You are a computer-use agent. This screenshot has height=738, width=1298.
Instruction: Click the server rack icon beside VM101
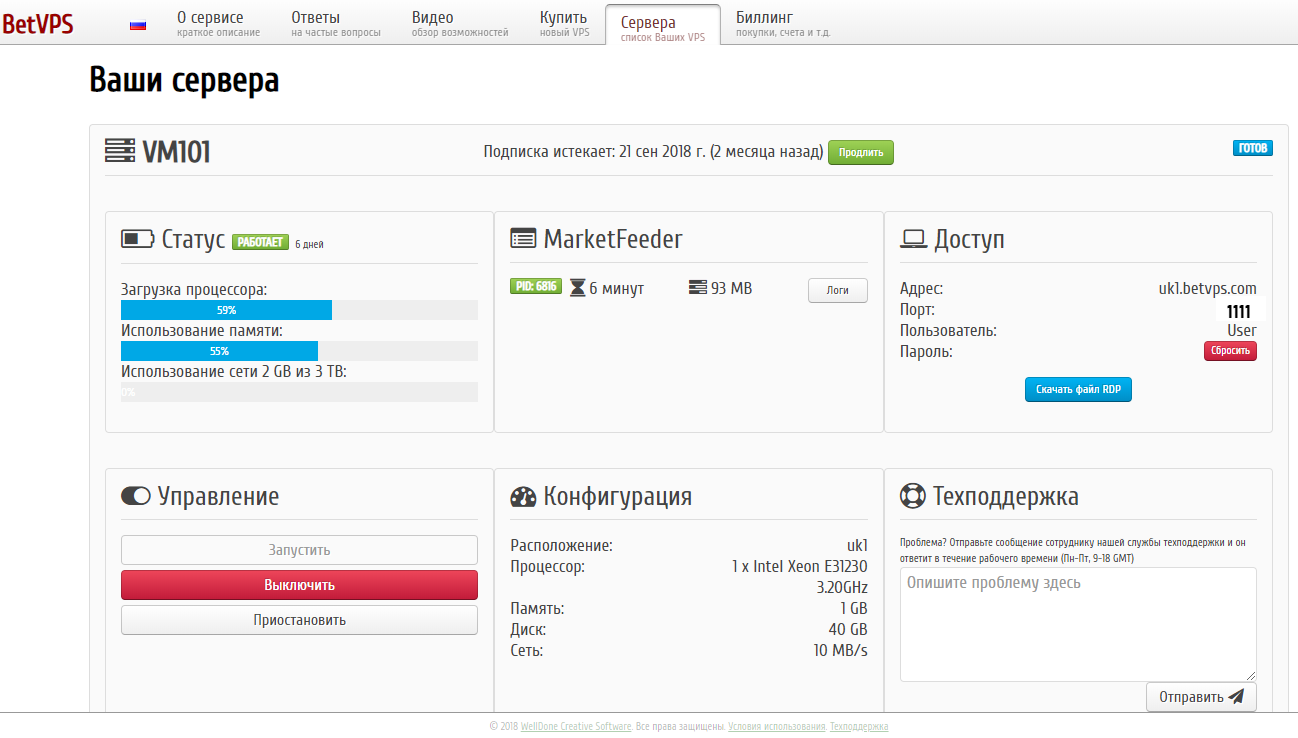[120, 151]
